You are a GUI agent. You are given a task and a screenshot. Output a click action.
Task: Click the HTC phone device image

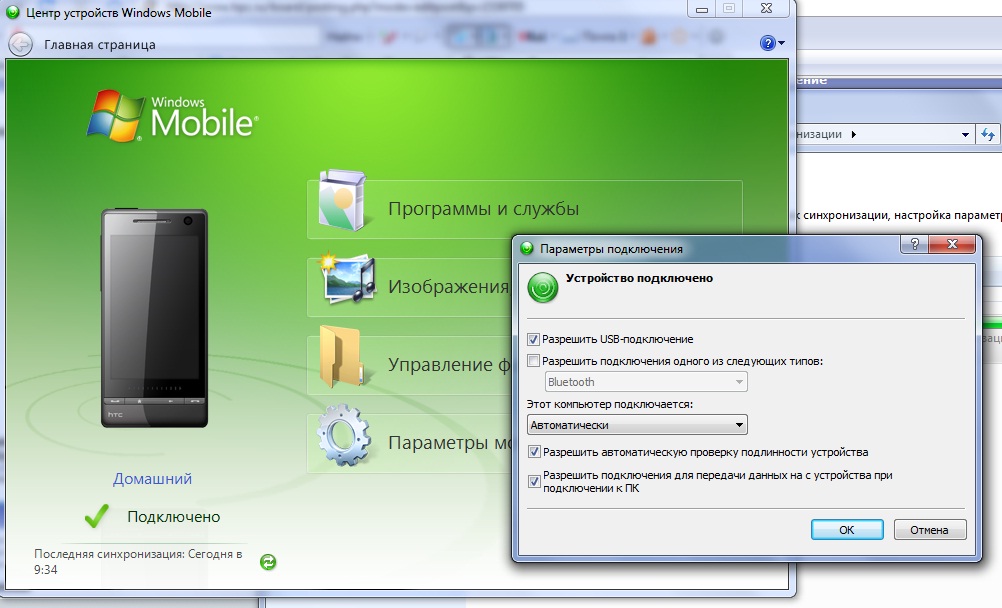click(x=154, y=318)
